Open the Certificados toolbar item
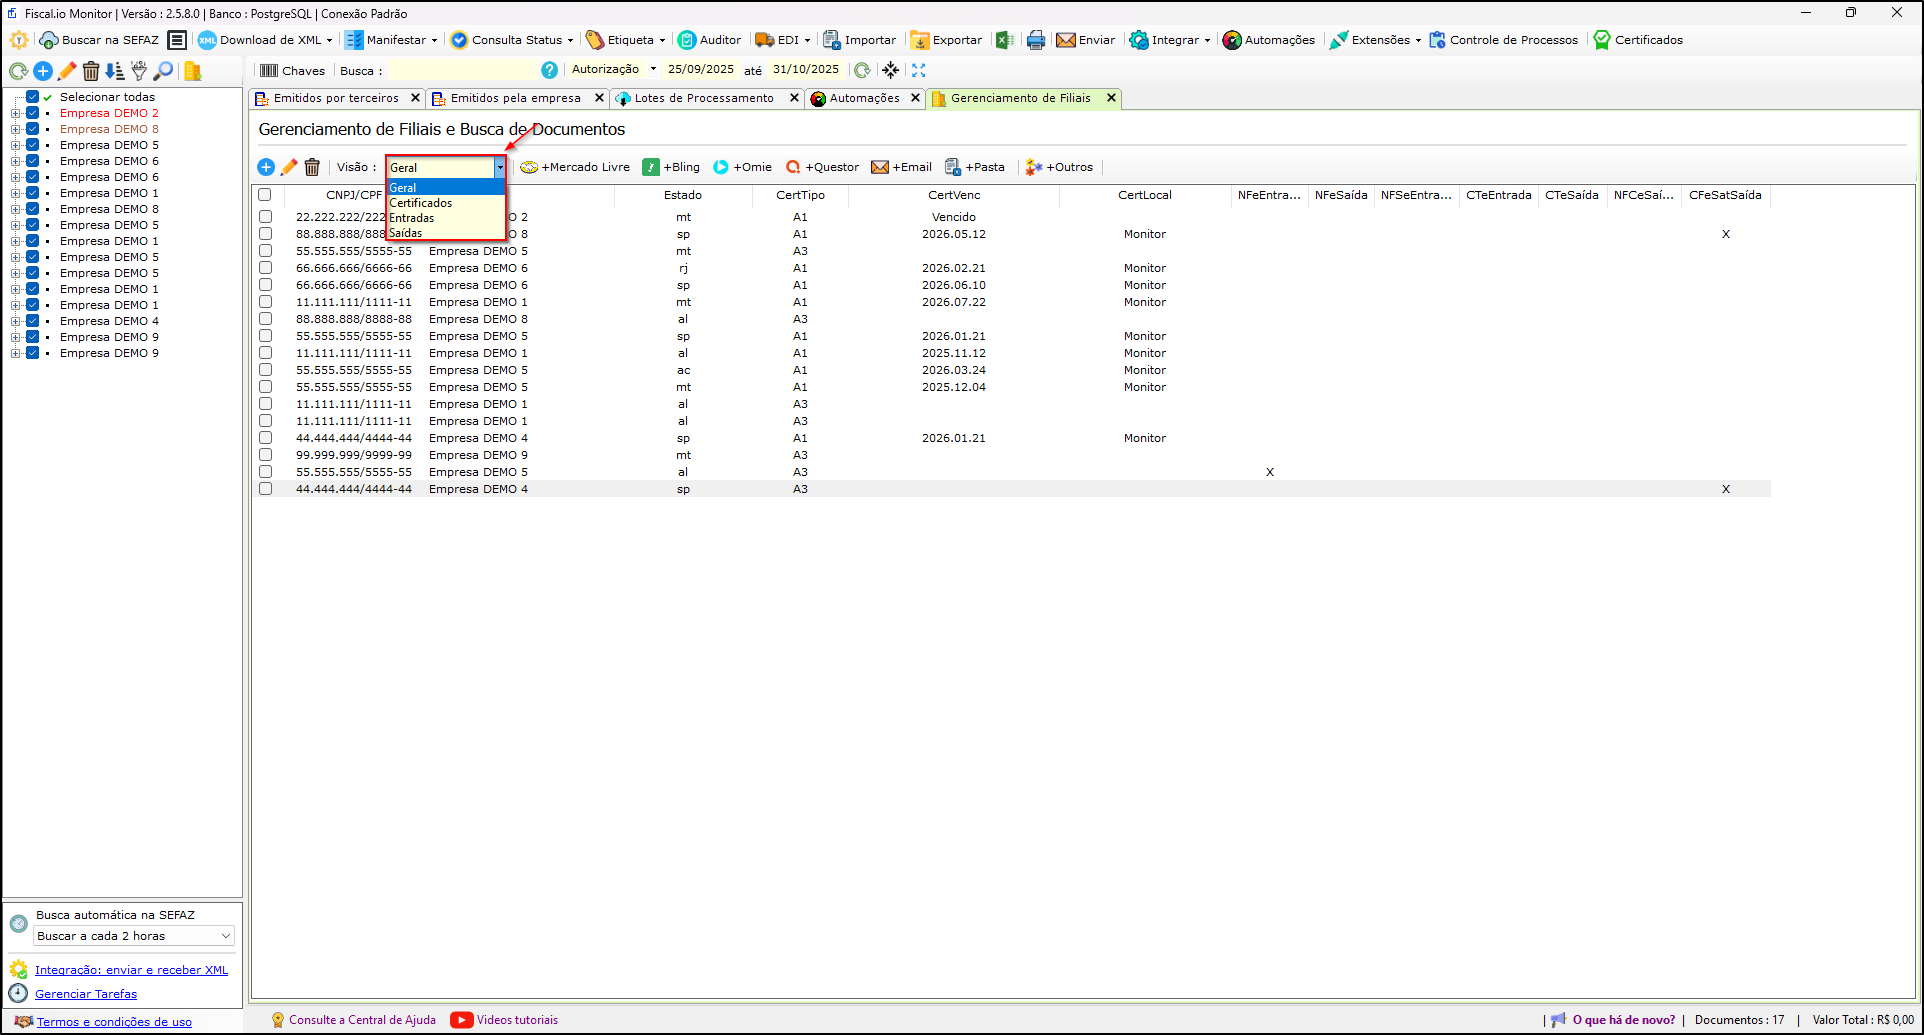 [1638, 40]
